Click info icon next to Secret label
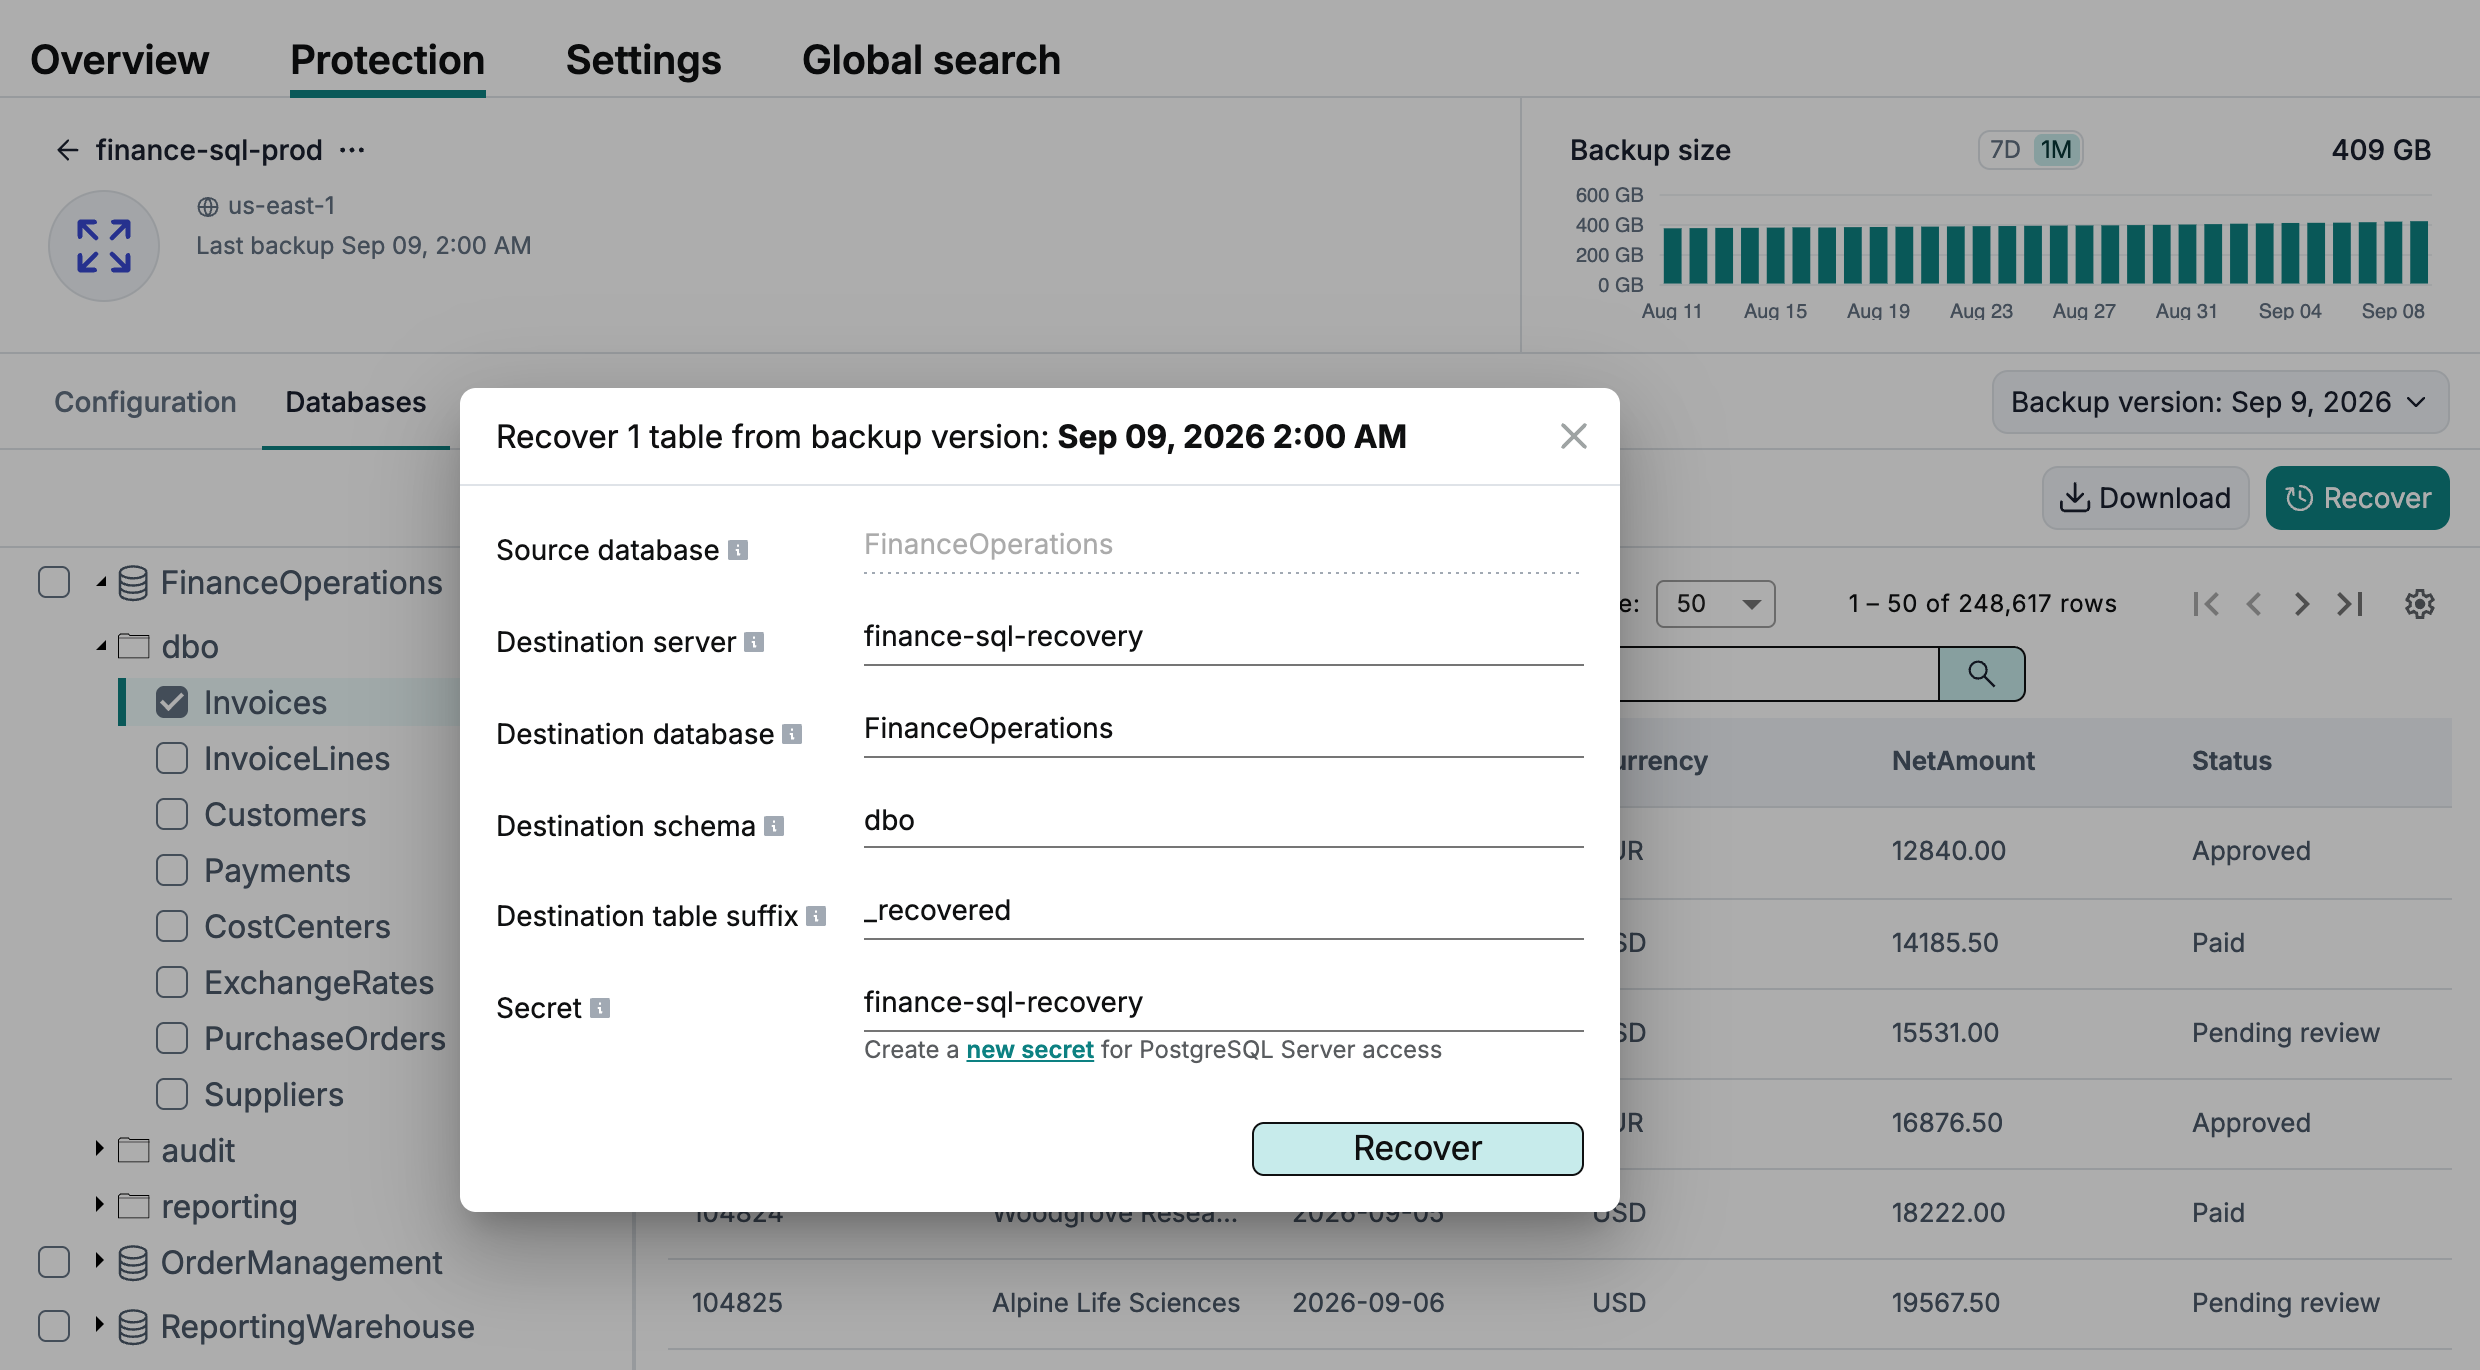The height and width of the screenshot is (1370, 2480). pyautogui.click(x=600, y=1008)
